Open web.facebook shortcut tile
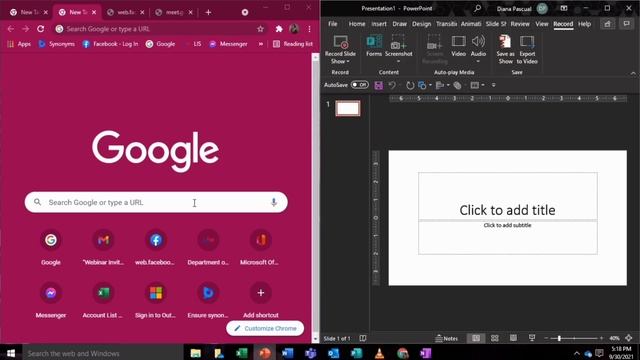Viewport: 640px width, 360px height. [156, 247]
